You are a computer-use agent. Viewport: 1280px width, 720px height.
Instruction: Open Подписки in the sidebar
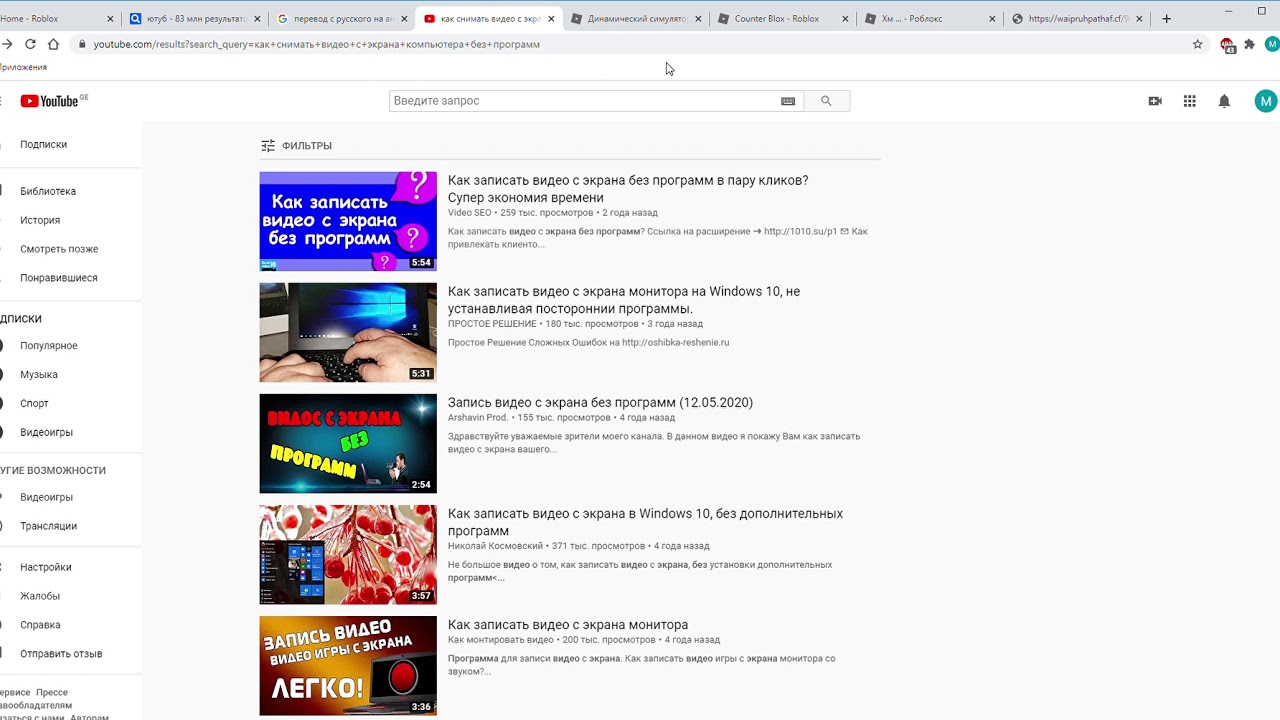click(44, 144)
